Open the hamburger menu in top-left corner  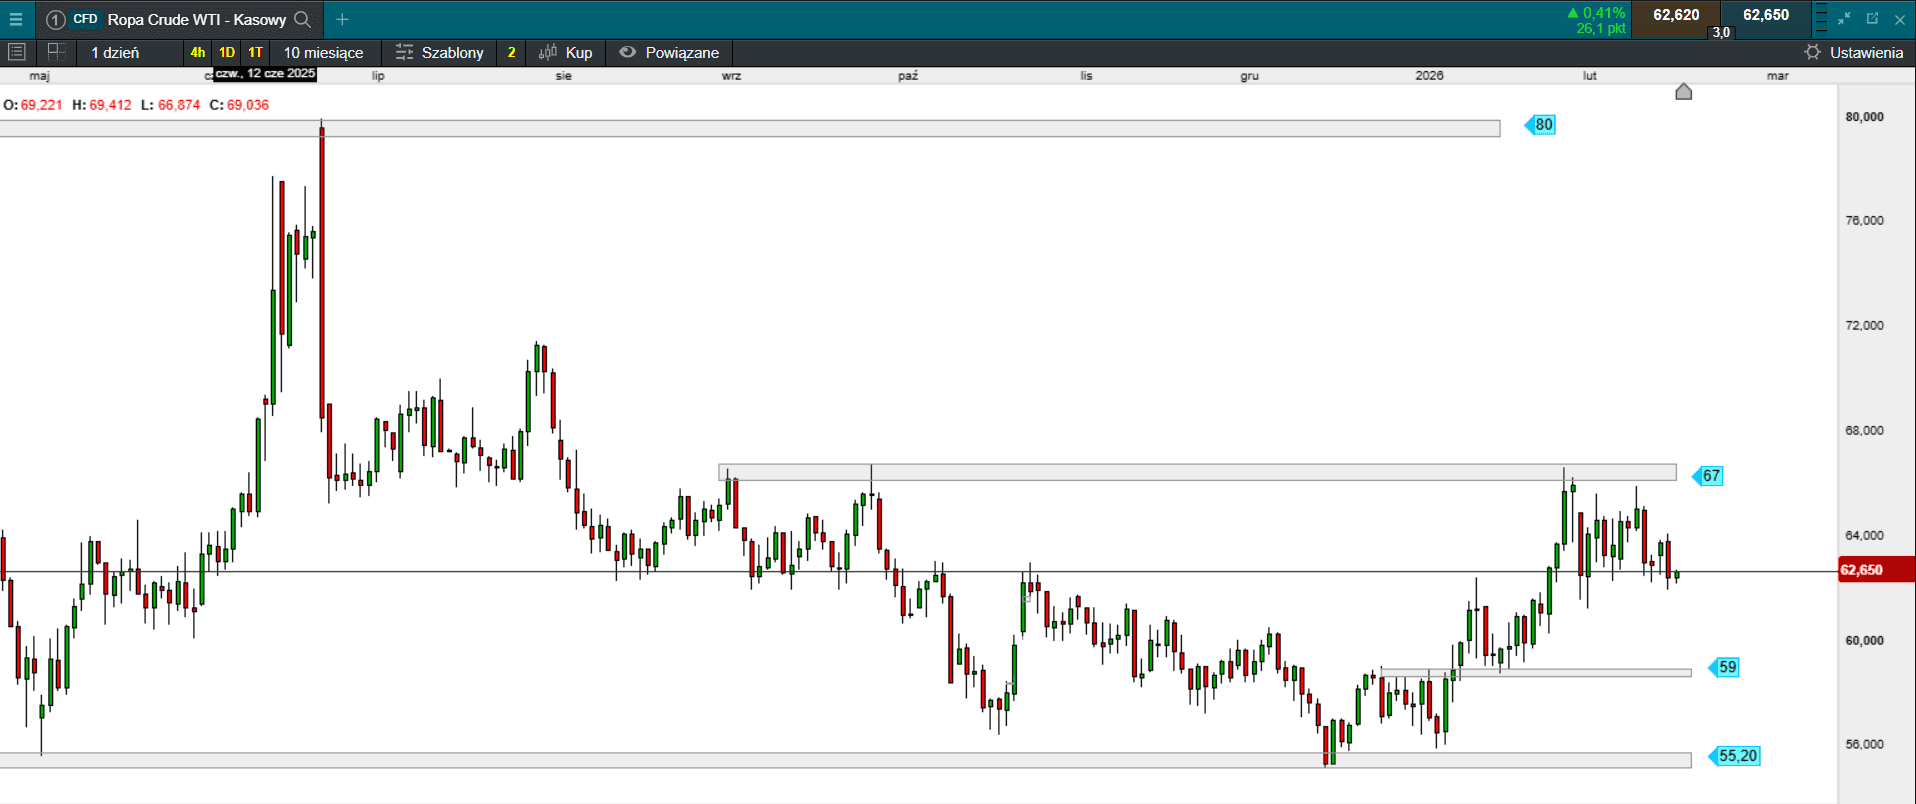tap(16, 19)
